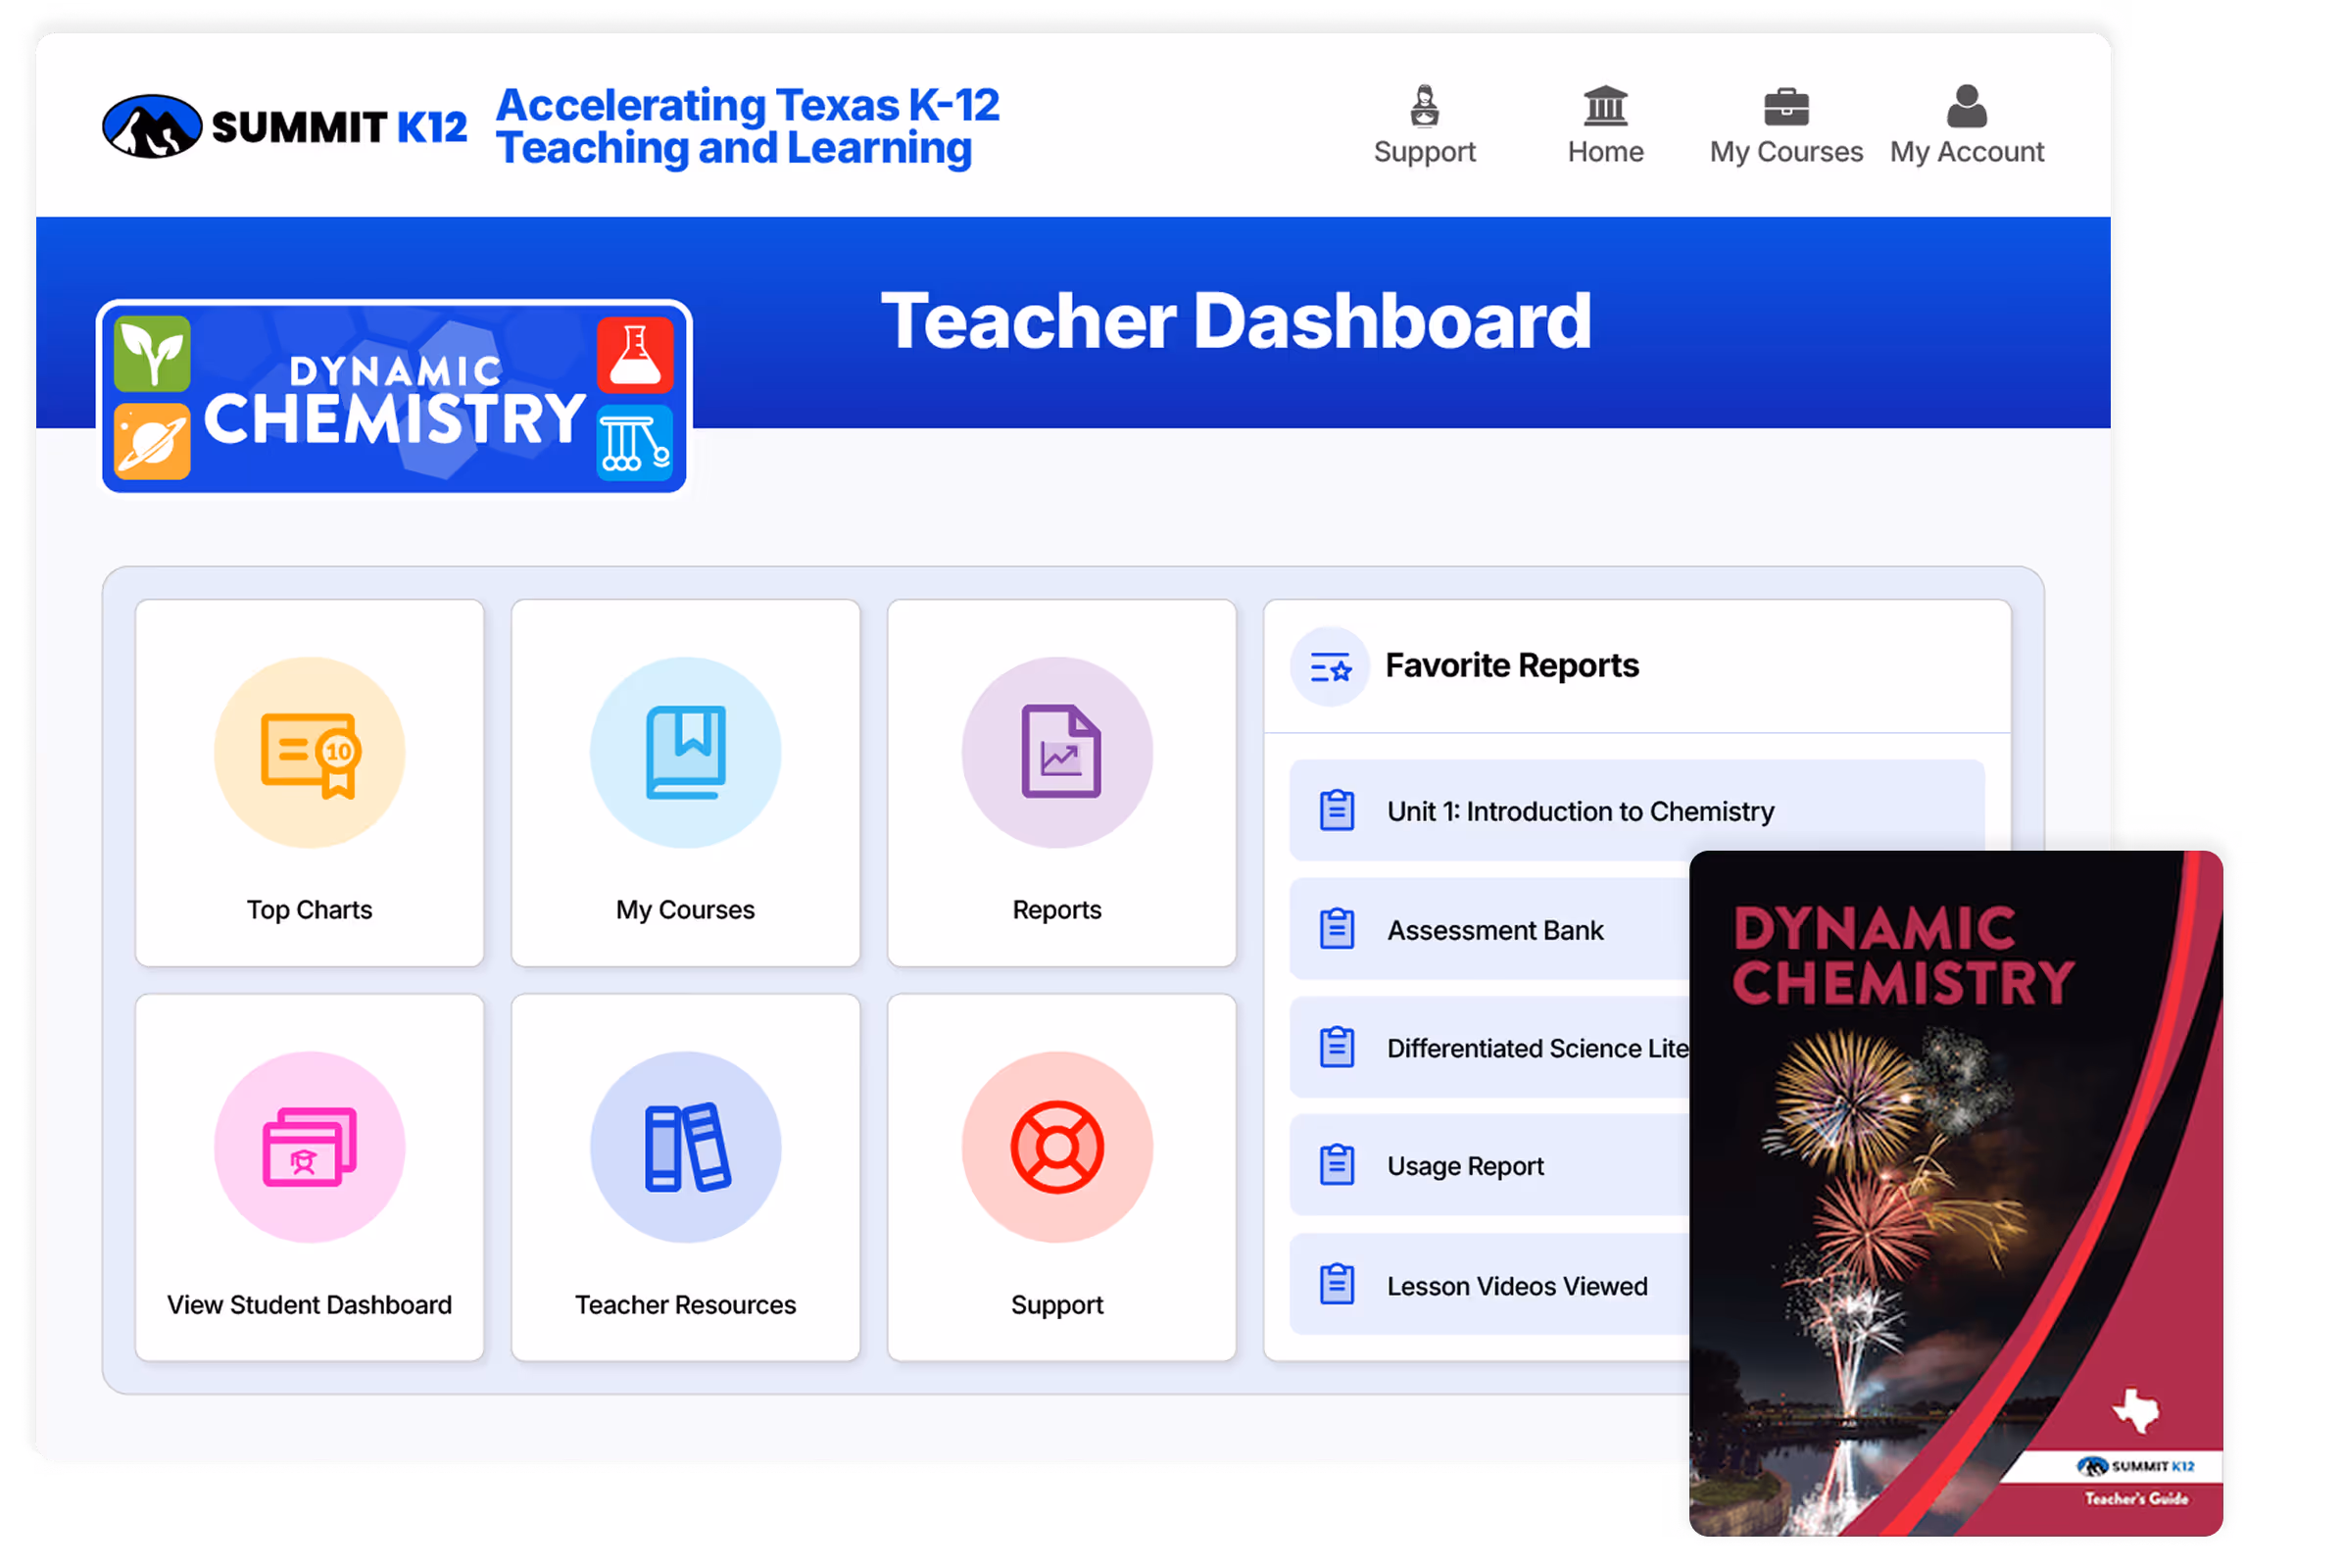The height and width of the screenshot is (1568, 2342).
Task: Open My Courses in the top navigation
Action: (x=1786, y=125)
